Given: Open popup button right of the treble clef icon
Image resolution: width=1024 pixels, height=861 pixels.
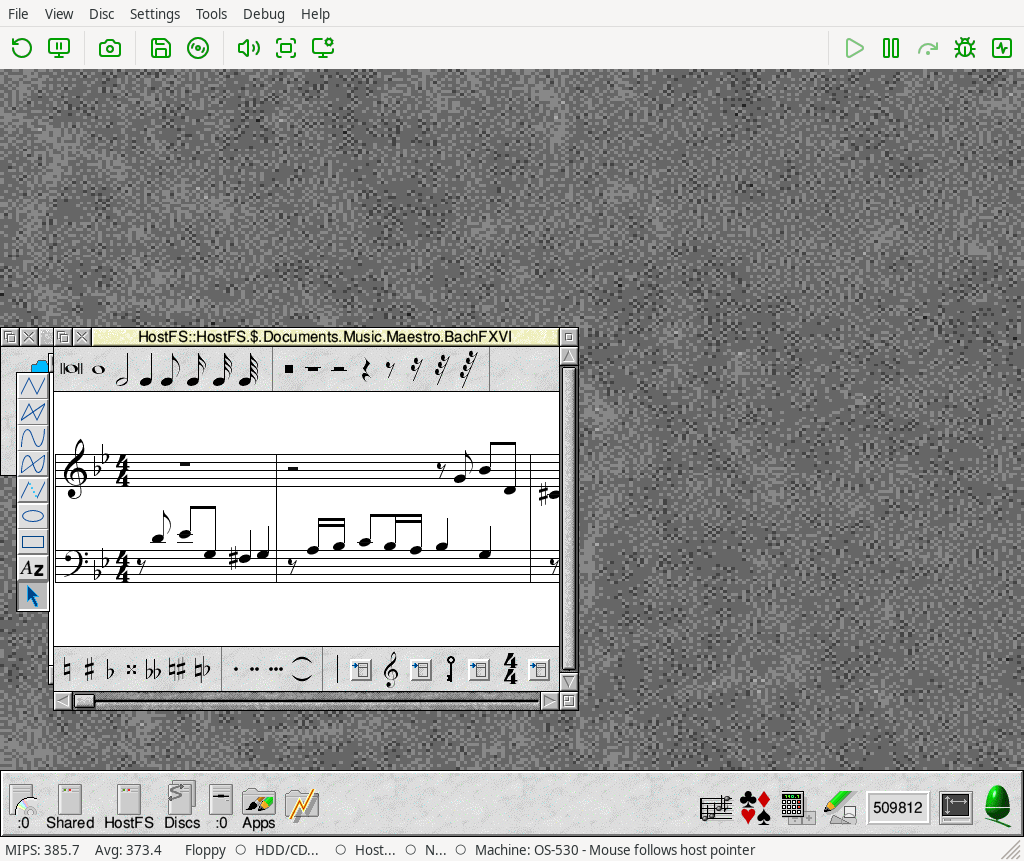Looking at the screenshot, I should pos(421,670).
